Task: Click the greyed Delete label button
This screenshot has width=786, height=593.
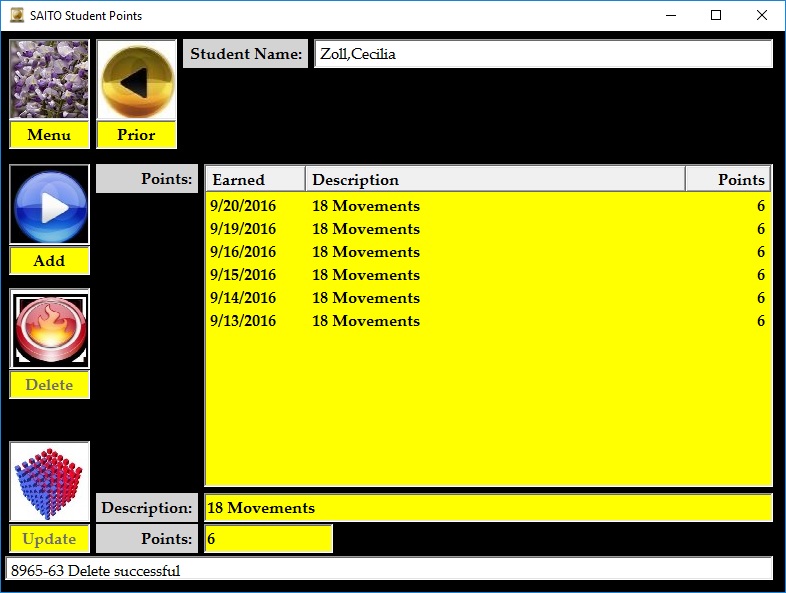Action: pyautogui.click(x=49, y=385)
